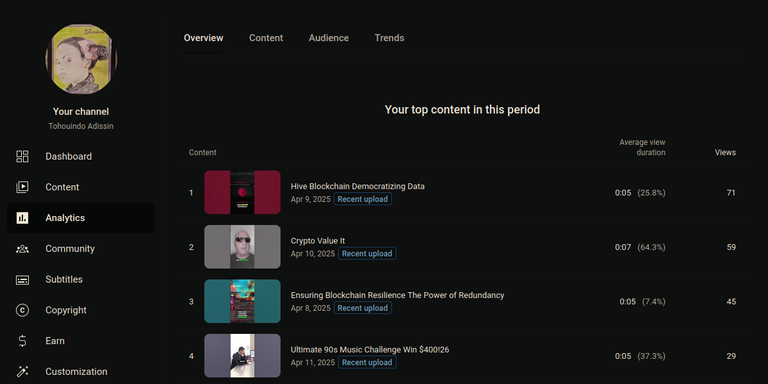Click the Copyright circle-C icon
Screen dimensions: 768x384
pos(22,310)
